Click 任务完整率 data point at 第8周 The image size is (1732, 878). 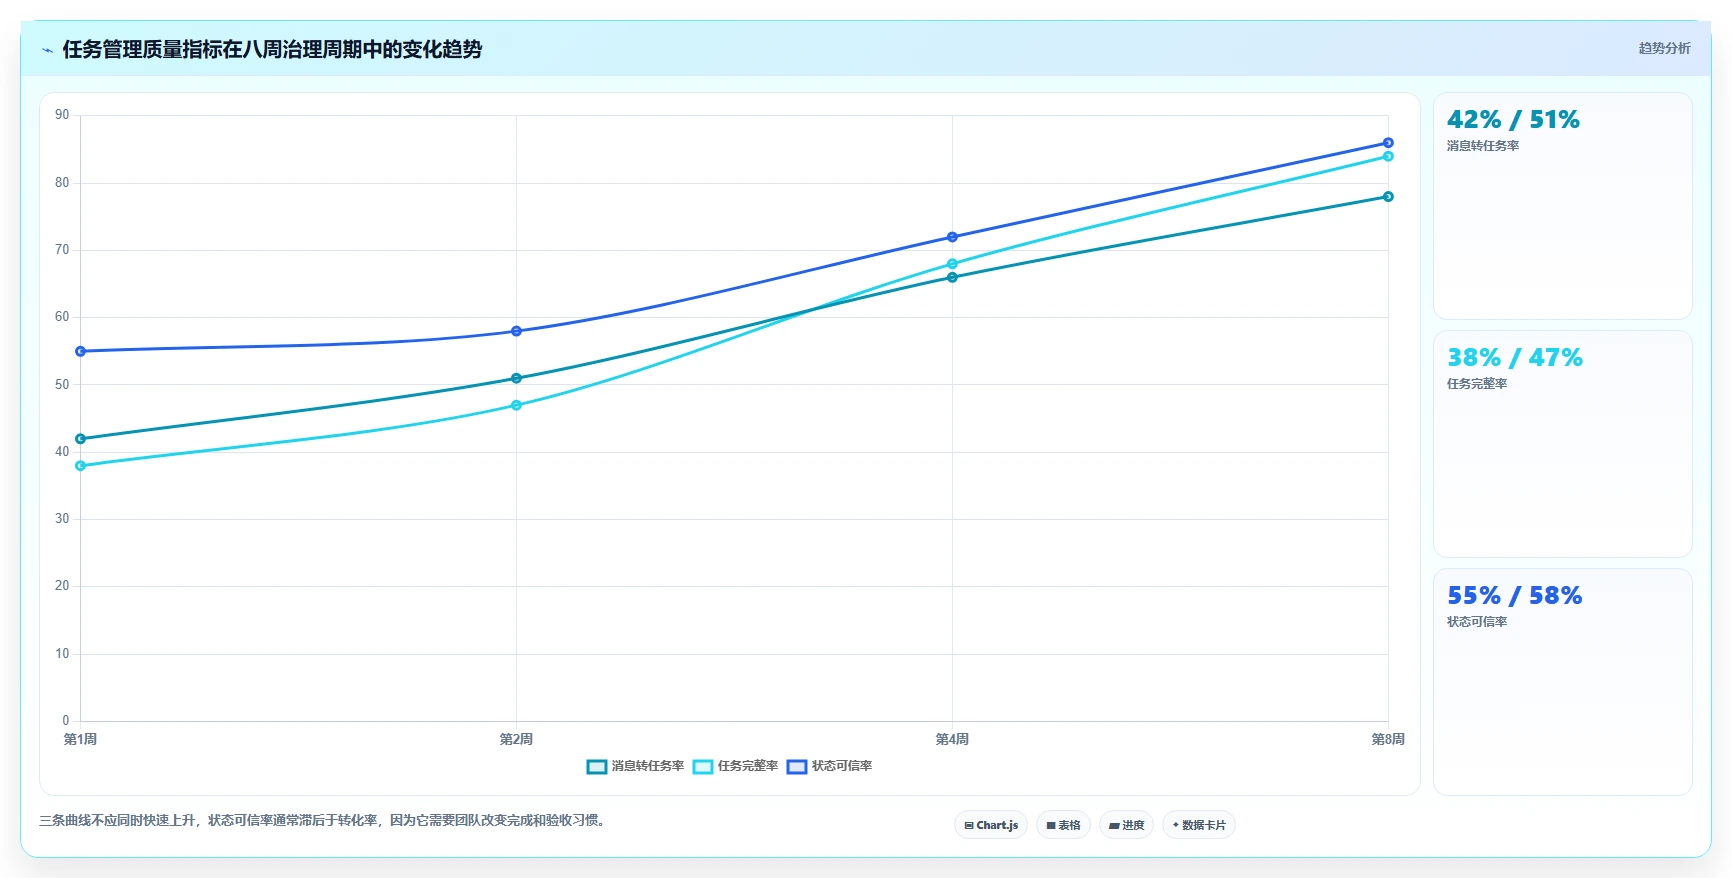coord(1388,156)
